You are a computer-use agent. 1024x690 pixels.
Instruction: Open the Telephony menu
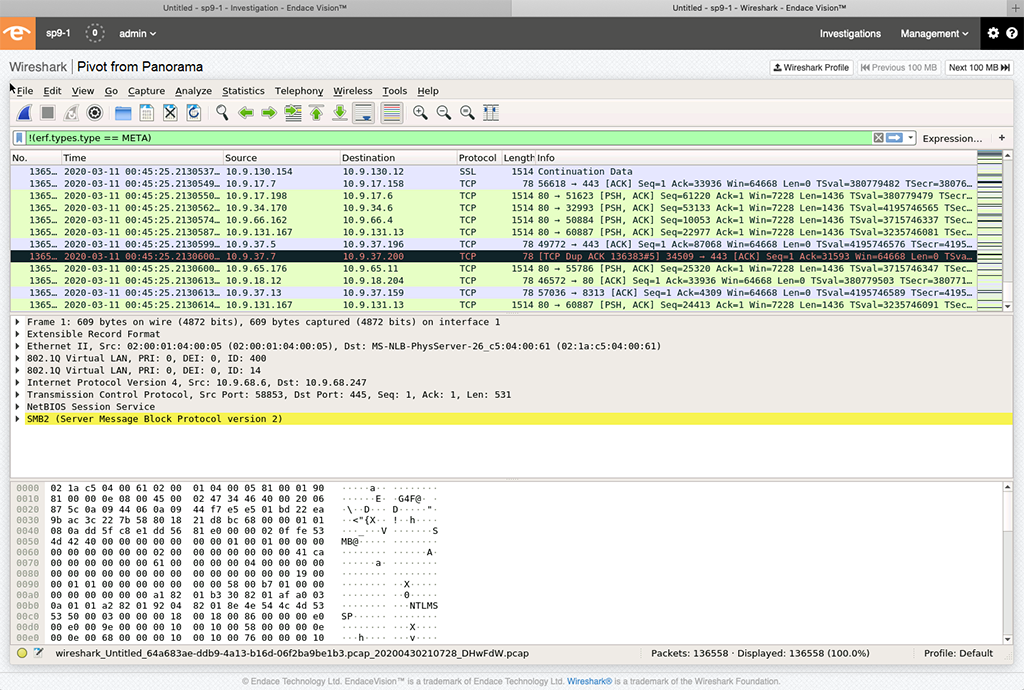pyautogui.click(x=298, y=91)
